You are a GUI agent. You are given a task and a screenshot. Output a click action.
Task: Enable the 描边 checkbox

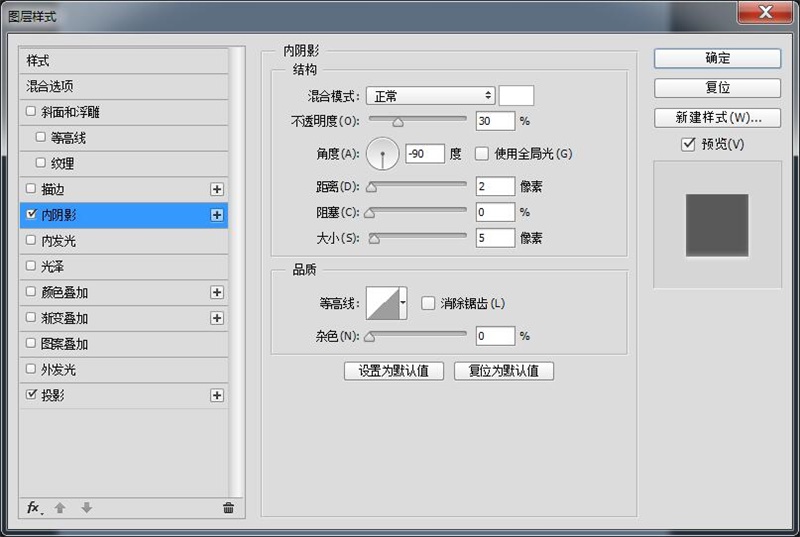[31, 188]
